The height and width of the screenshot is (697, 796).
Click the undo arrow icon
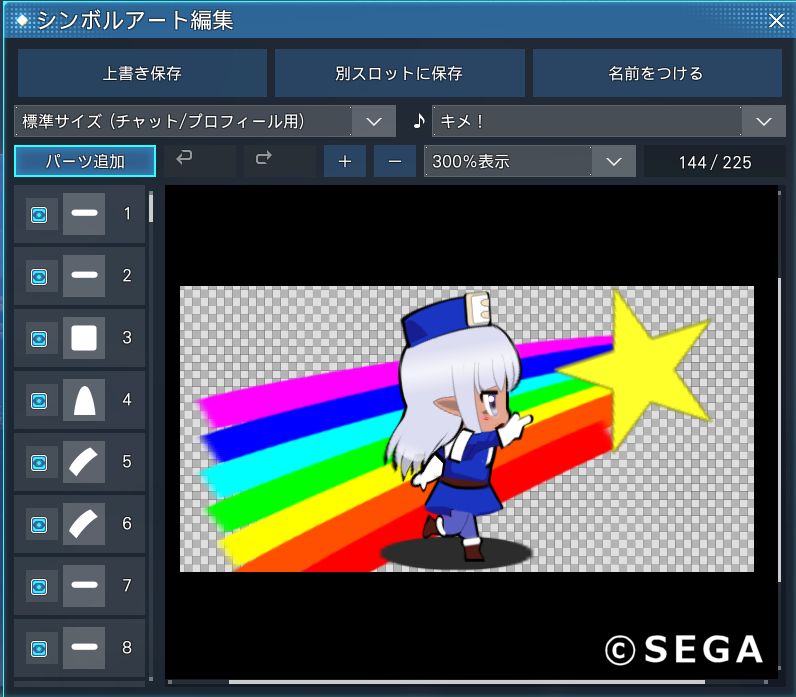184,157
